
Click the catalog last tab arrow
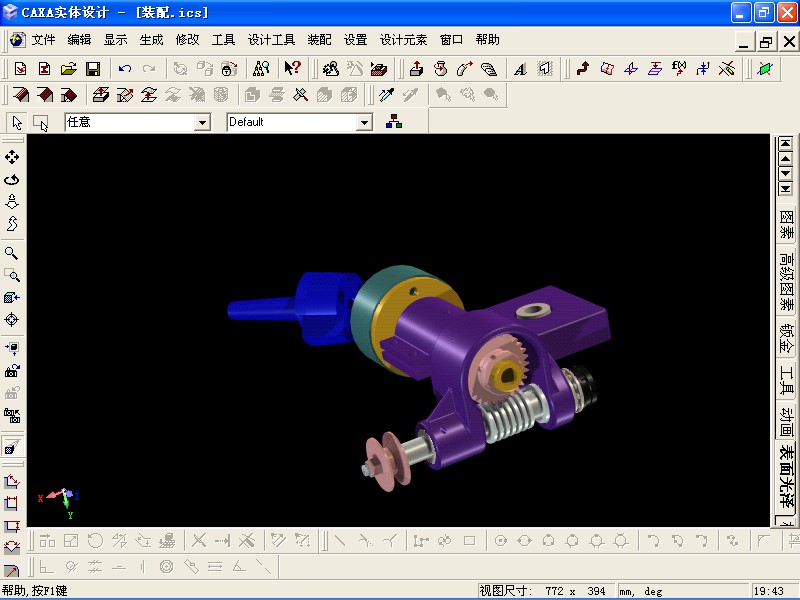click(785, 189)
